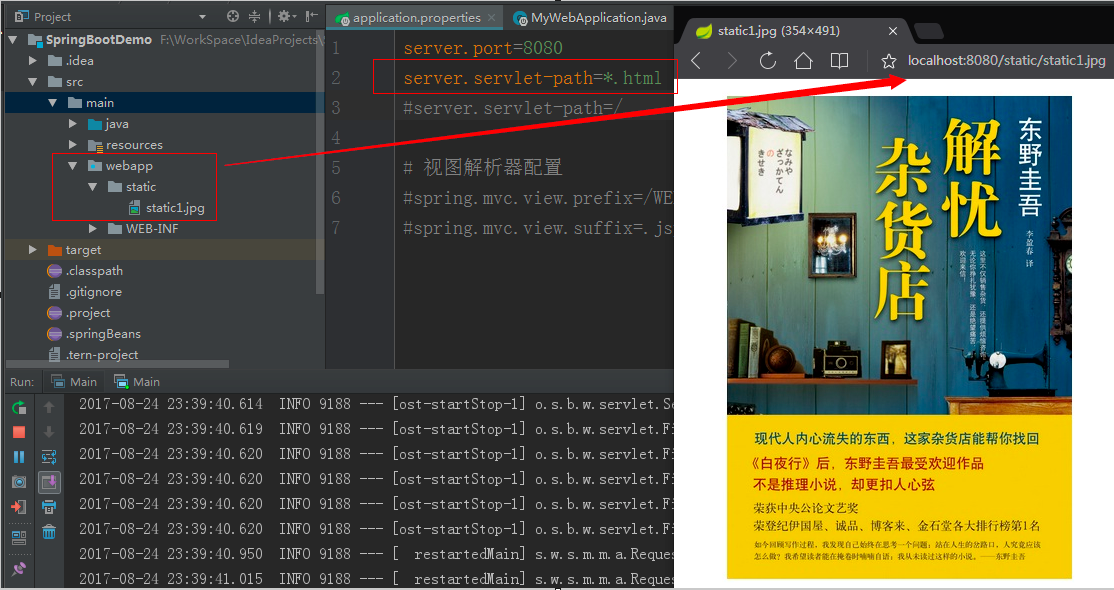
Task: Collapse the SpringBootDemo project root
Action: [13, 40]
